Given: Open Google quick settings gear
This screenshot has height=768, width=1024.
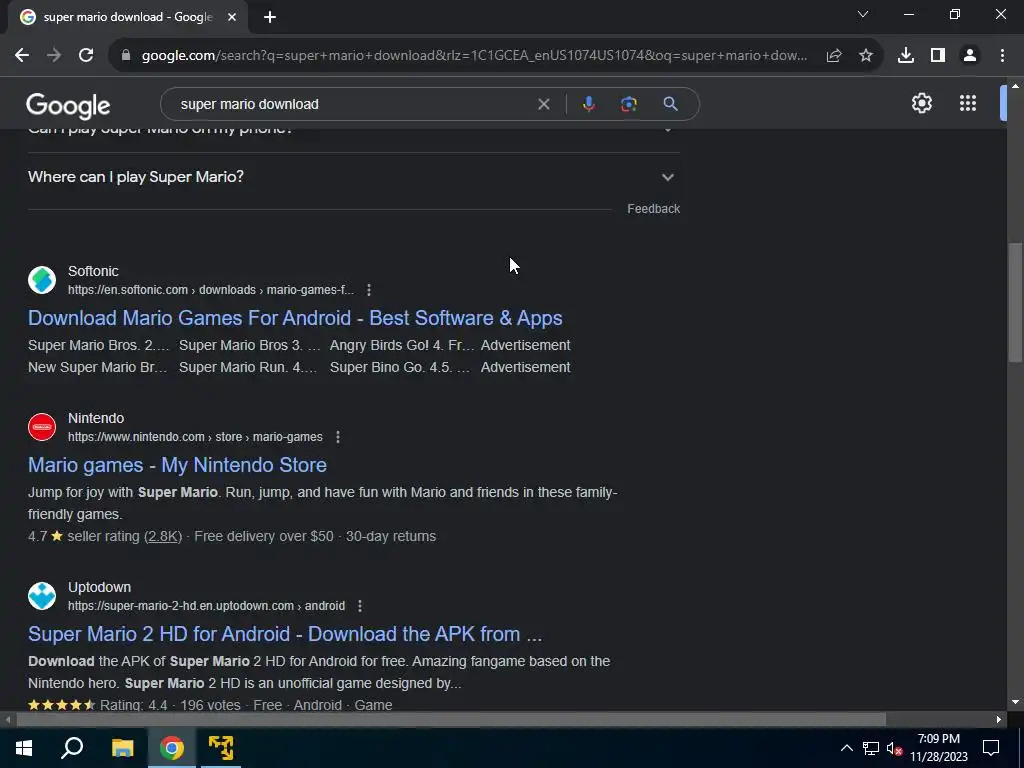Looking at the screenshot, I should click(x=921, y=103).
